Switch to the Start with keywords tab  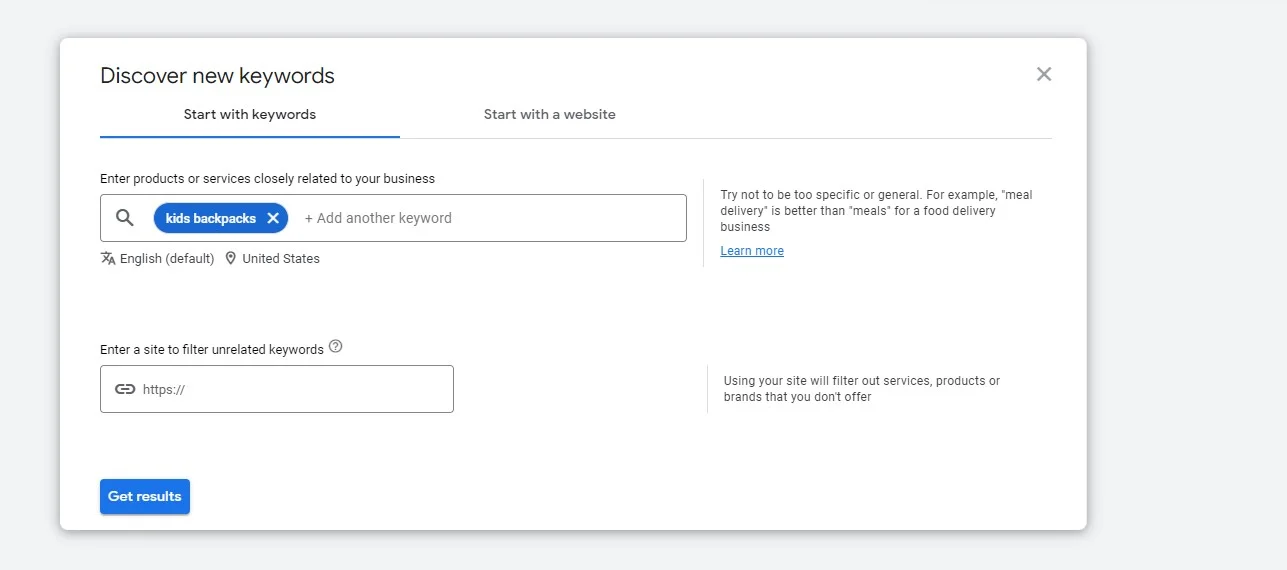pos(249,115)
